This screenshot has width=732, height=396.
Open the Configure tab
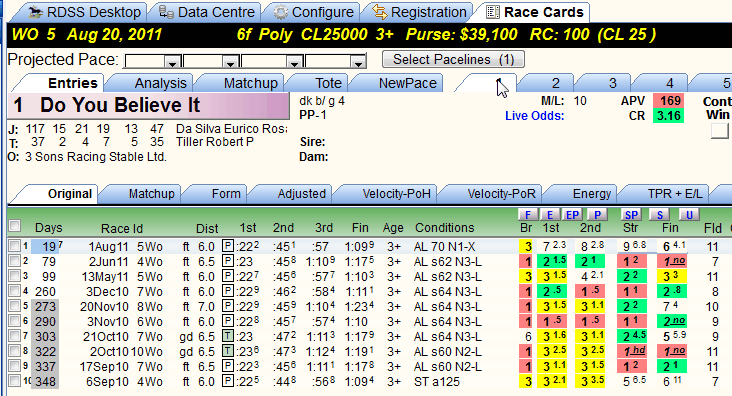point(313,12)
